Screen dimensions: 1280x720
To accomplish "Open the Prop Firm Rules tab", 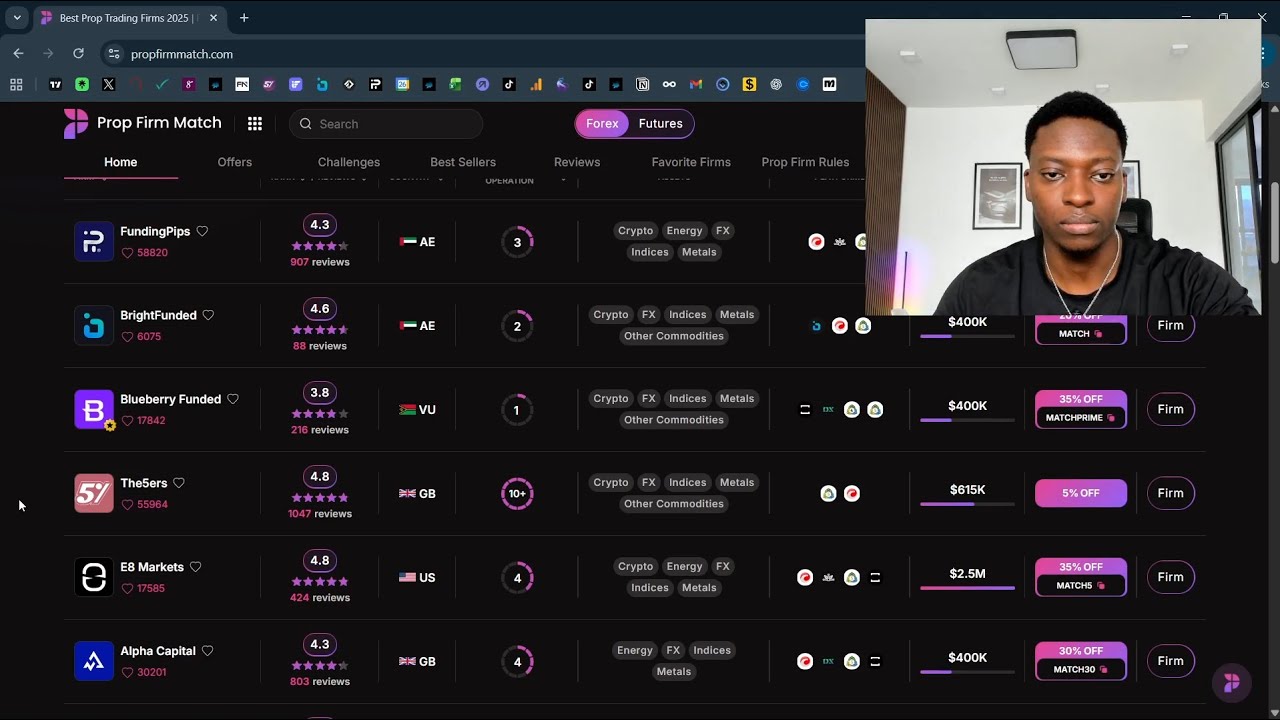I will tap(805, 162).
